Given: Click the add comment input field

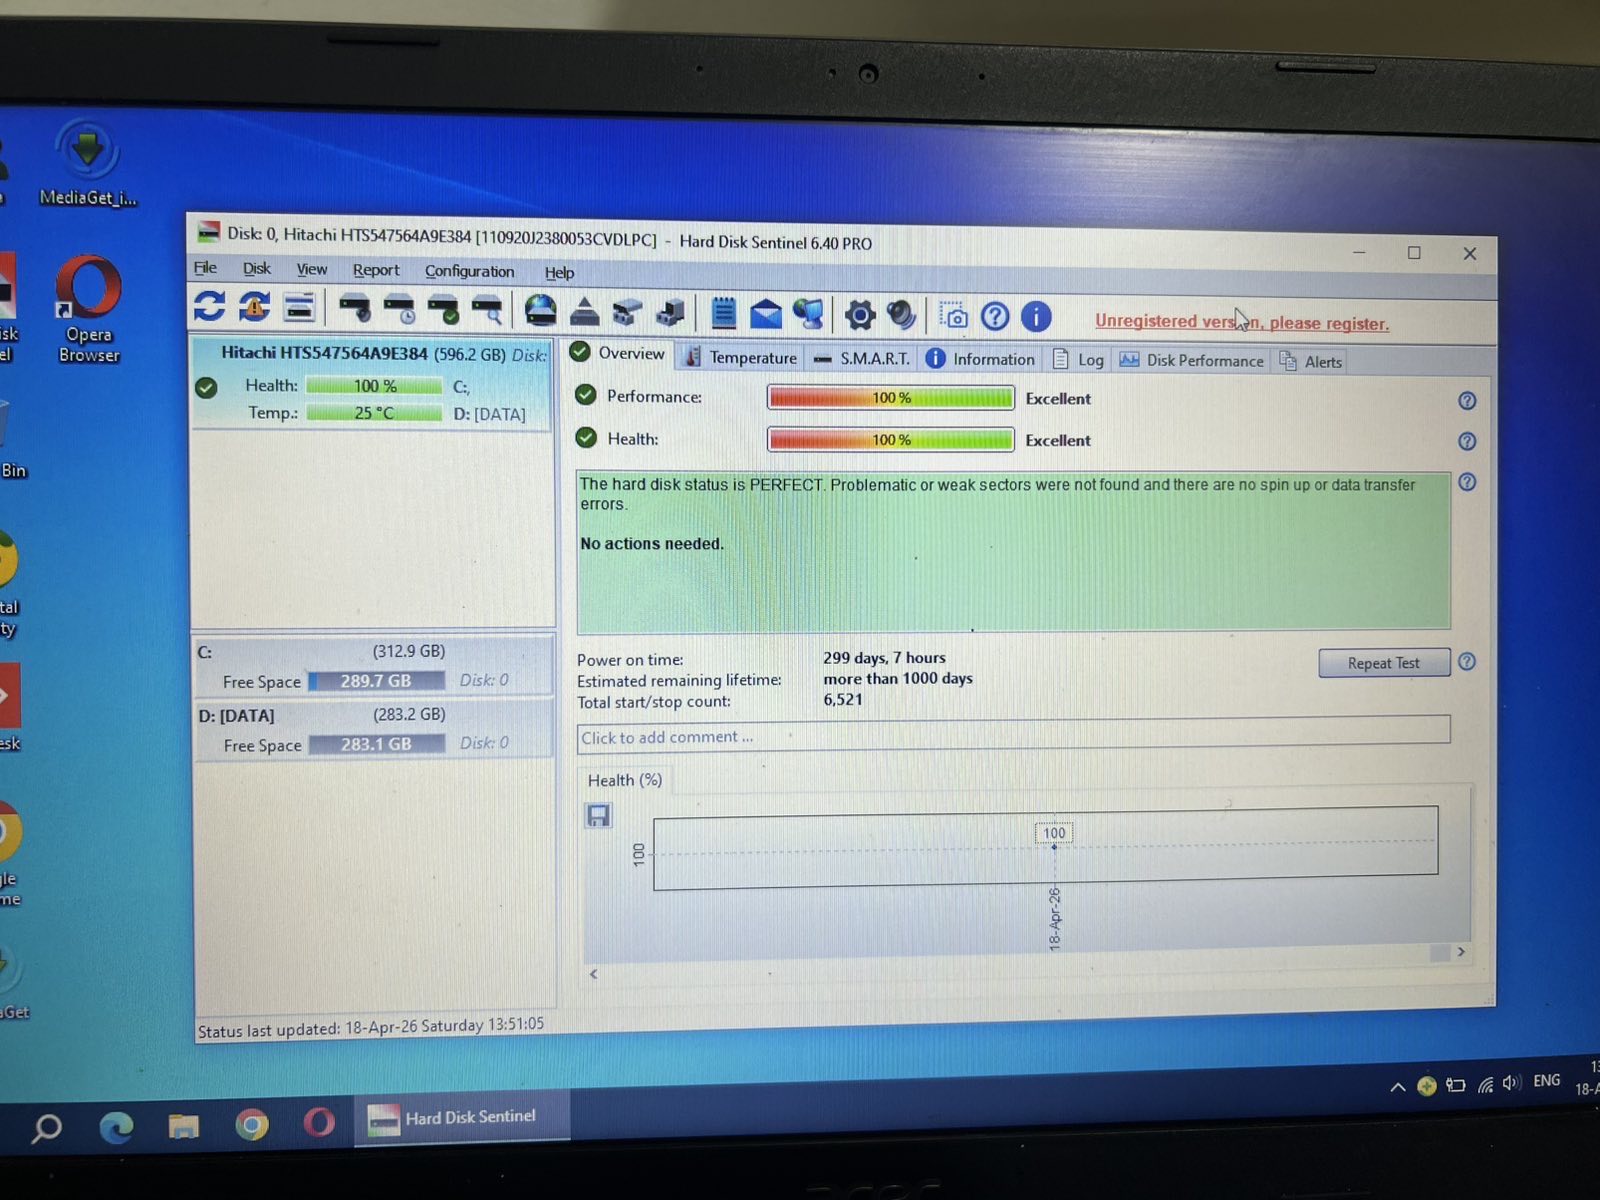Looking at the screenshot, I should point(1012,737).
